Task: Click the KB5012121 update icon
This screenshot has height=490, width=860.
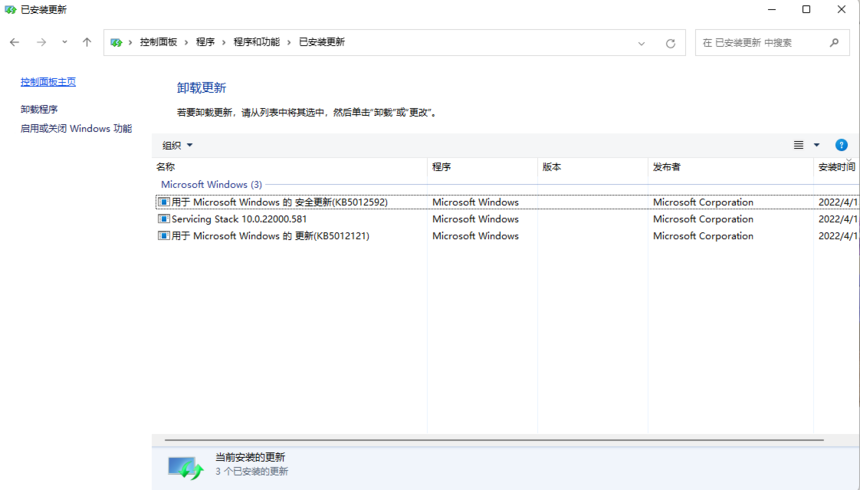Action: pyautogui.click(x=163, y=236)
